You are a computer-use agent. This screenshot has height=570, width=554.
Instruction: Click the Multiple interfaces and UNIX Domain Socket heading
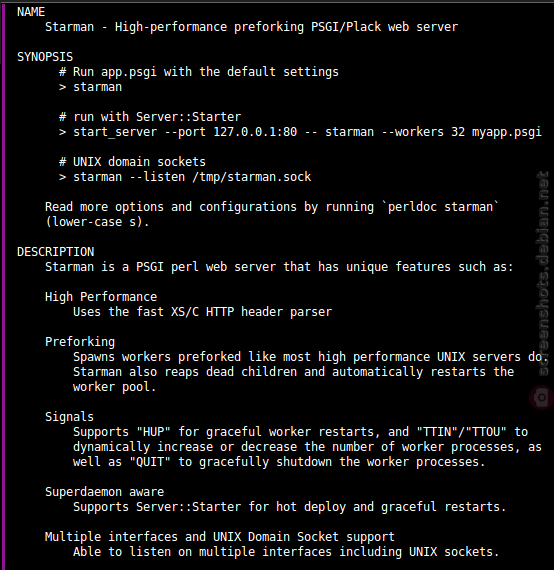pos(220,537)
